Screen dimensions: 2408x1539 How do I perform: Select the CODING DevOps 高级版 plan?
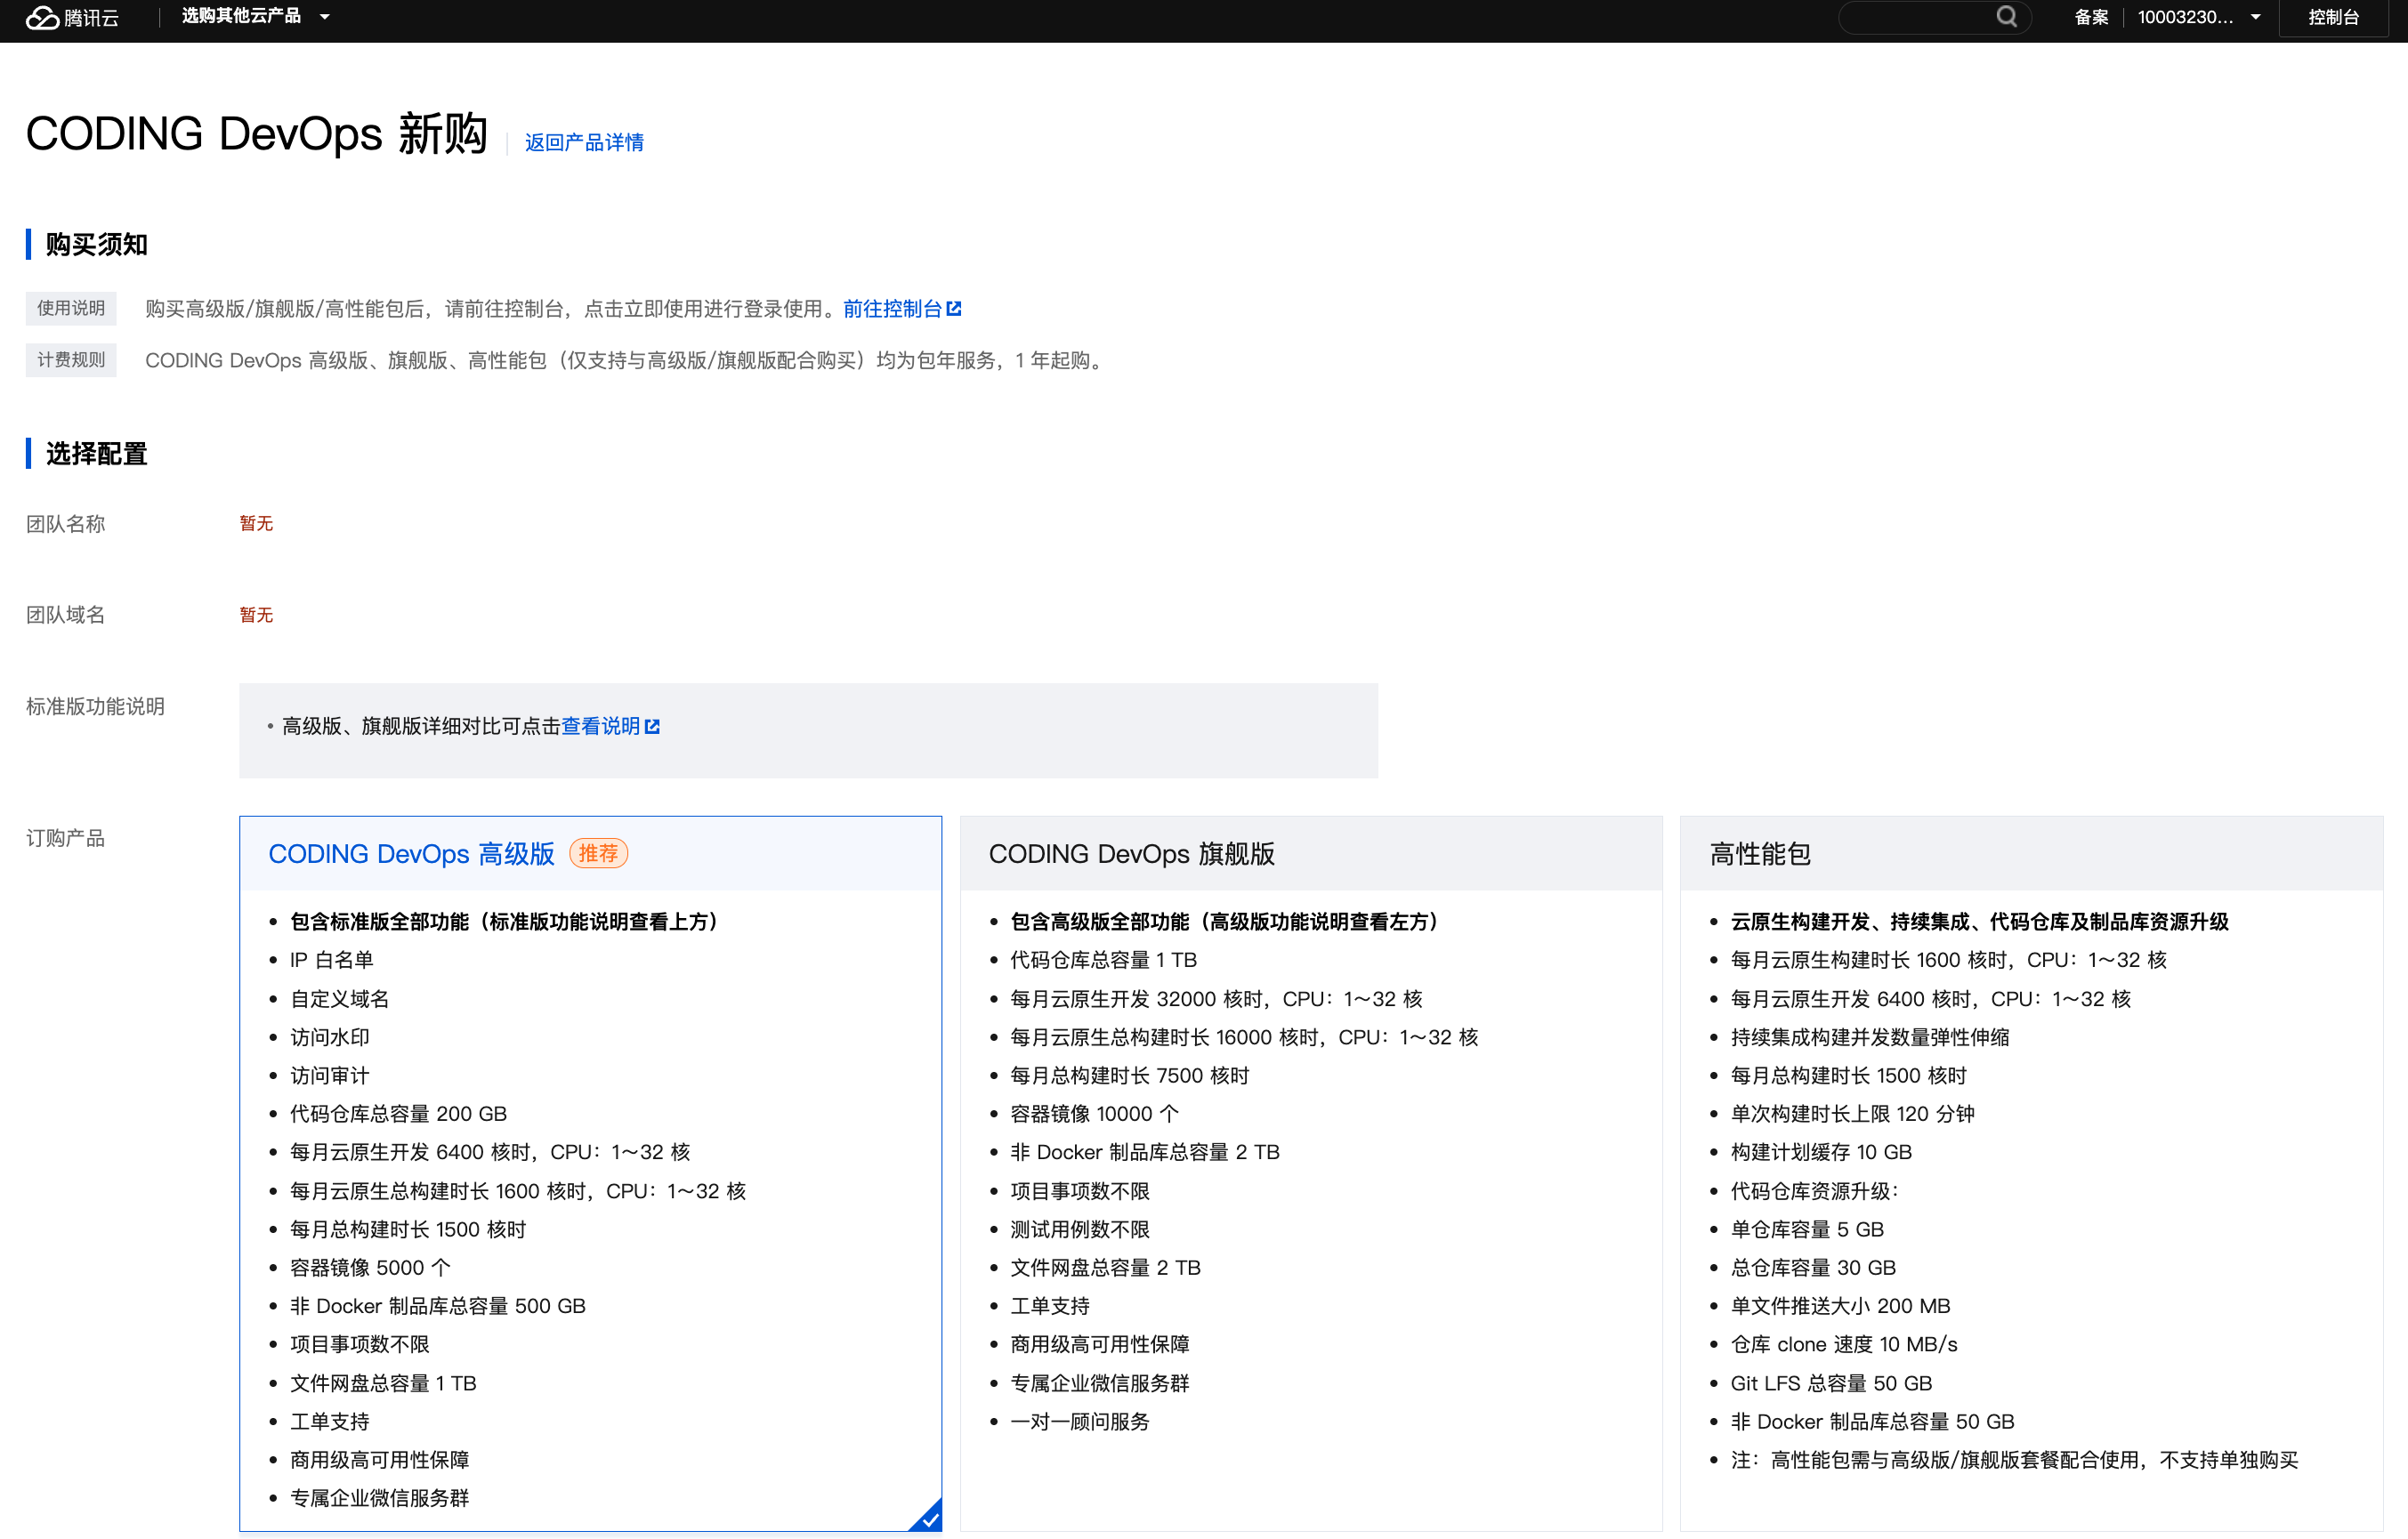click(411, 854)
